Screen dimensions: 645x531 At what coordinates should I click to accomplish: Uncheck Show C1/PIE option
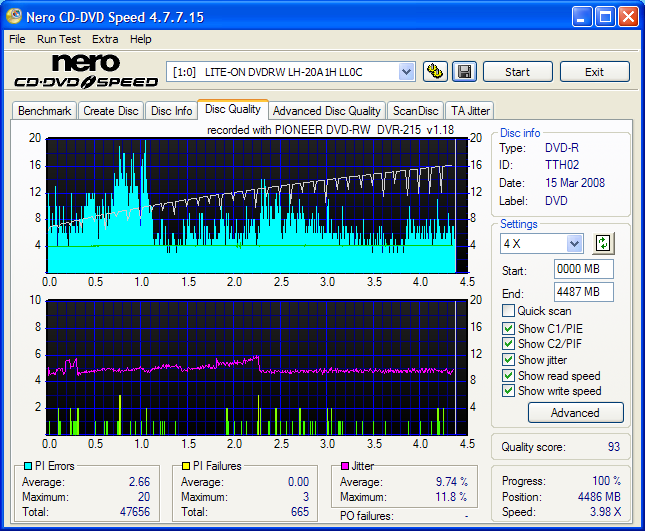click(x=509, y=327)
